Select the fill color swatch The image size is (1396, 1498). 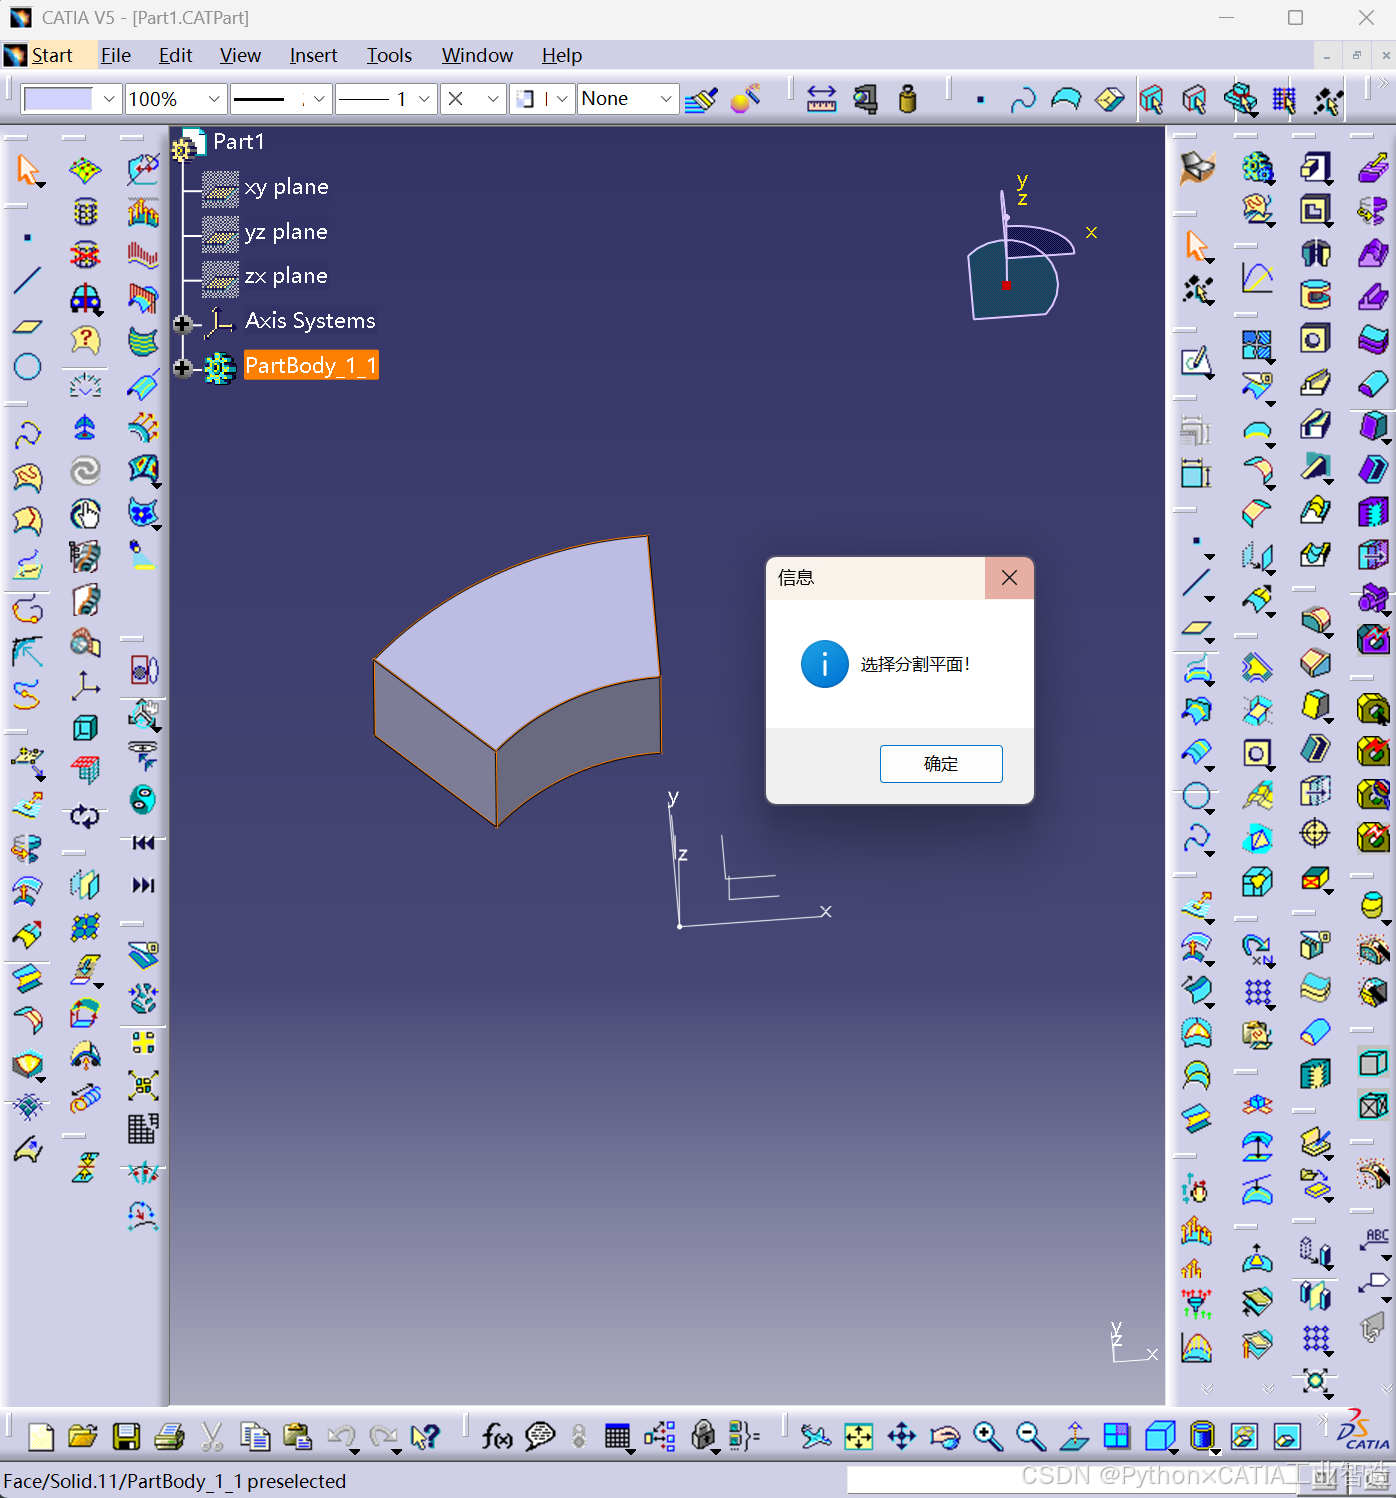pyautogui.click(x=57, y=99)
